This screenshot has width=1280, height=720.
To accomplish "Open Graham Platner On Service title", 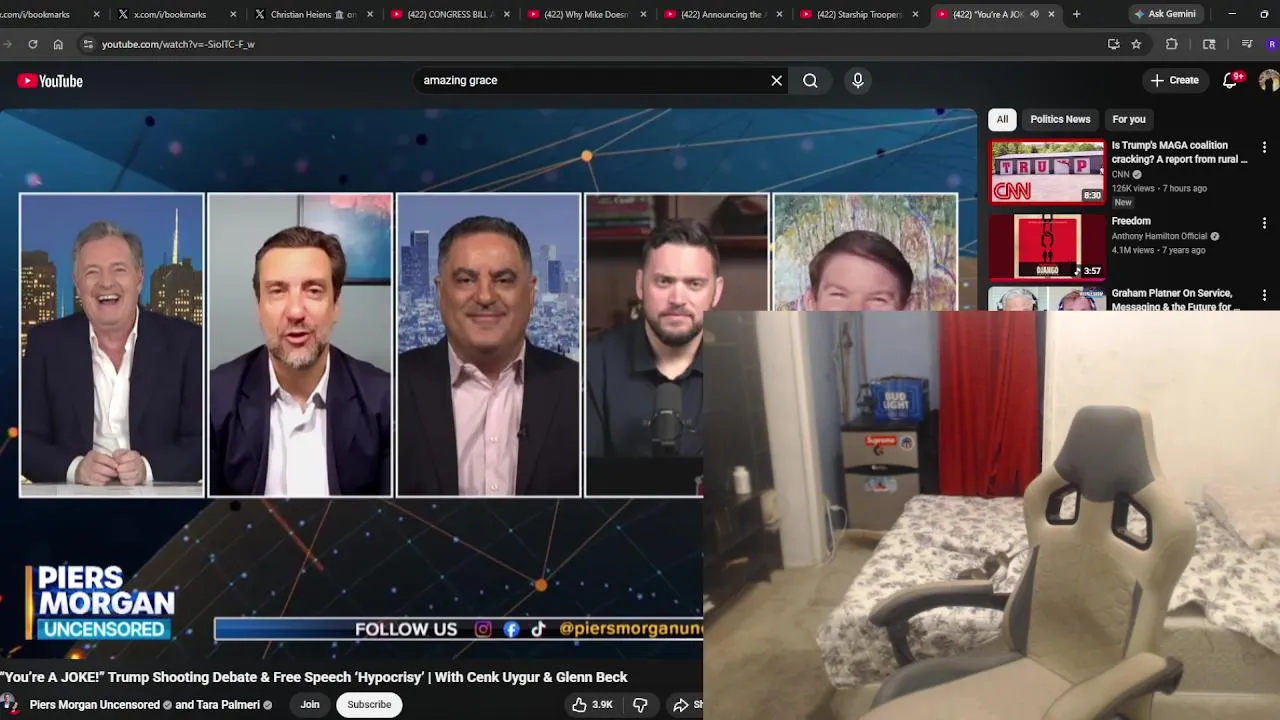I will [x=1176, y=300].
